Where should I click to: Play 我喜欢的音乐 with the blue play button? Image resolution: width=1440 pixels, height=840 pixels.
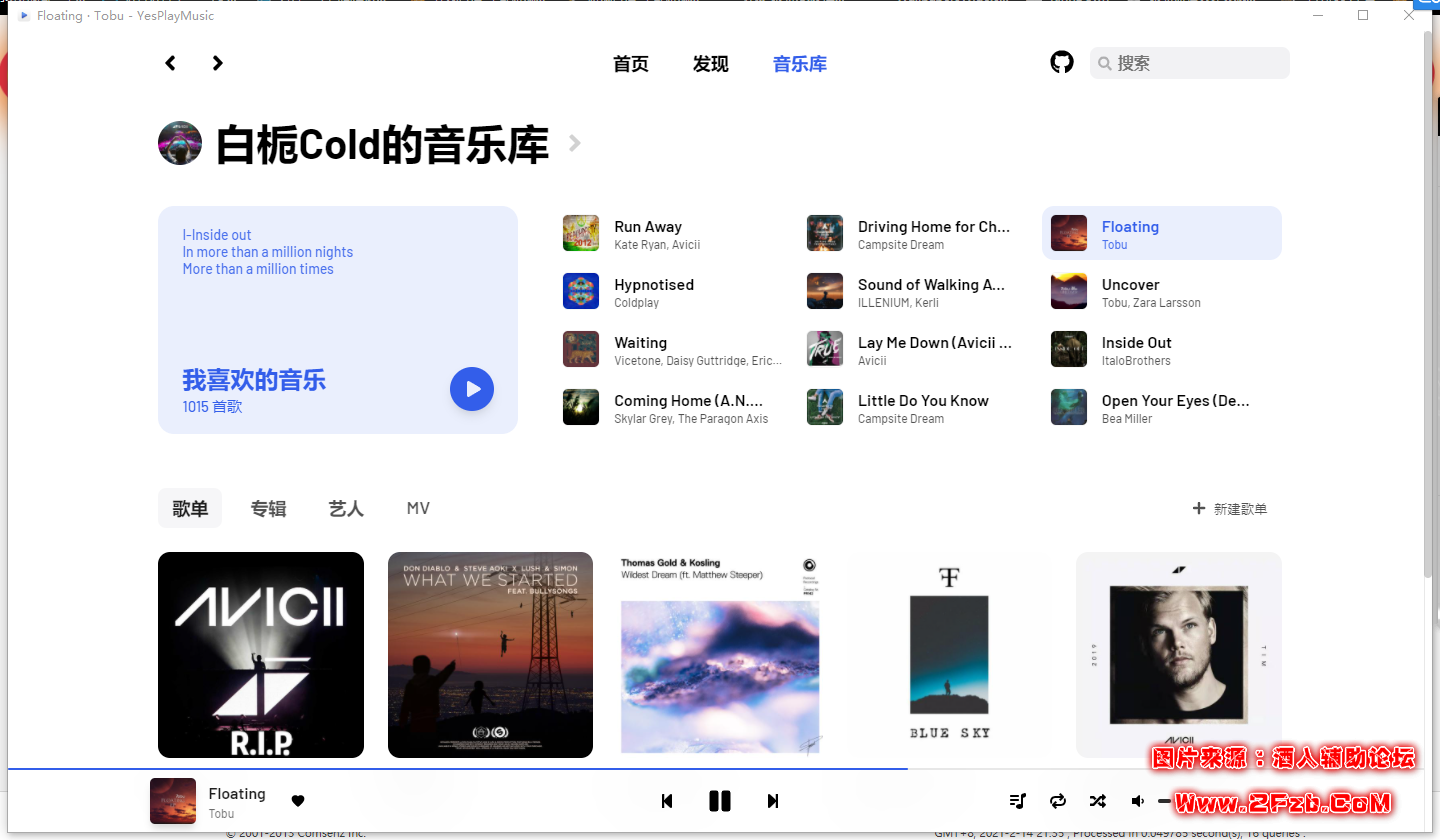click(471, 389)
